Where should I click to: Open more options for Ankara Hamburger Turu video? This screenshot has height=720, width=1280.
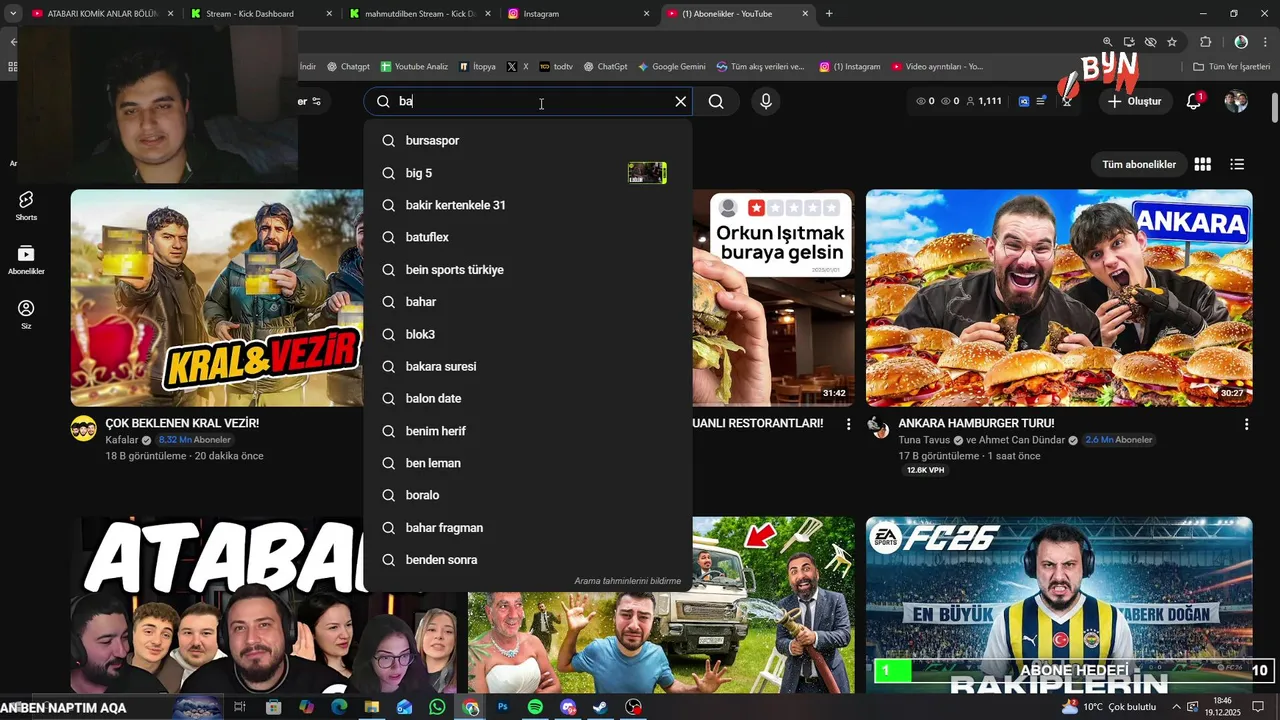tap(1246, 425)
